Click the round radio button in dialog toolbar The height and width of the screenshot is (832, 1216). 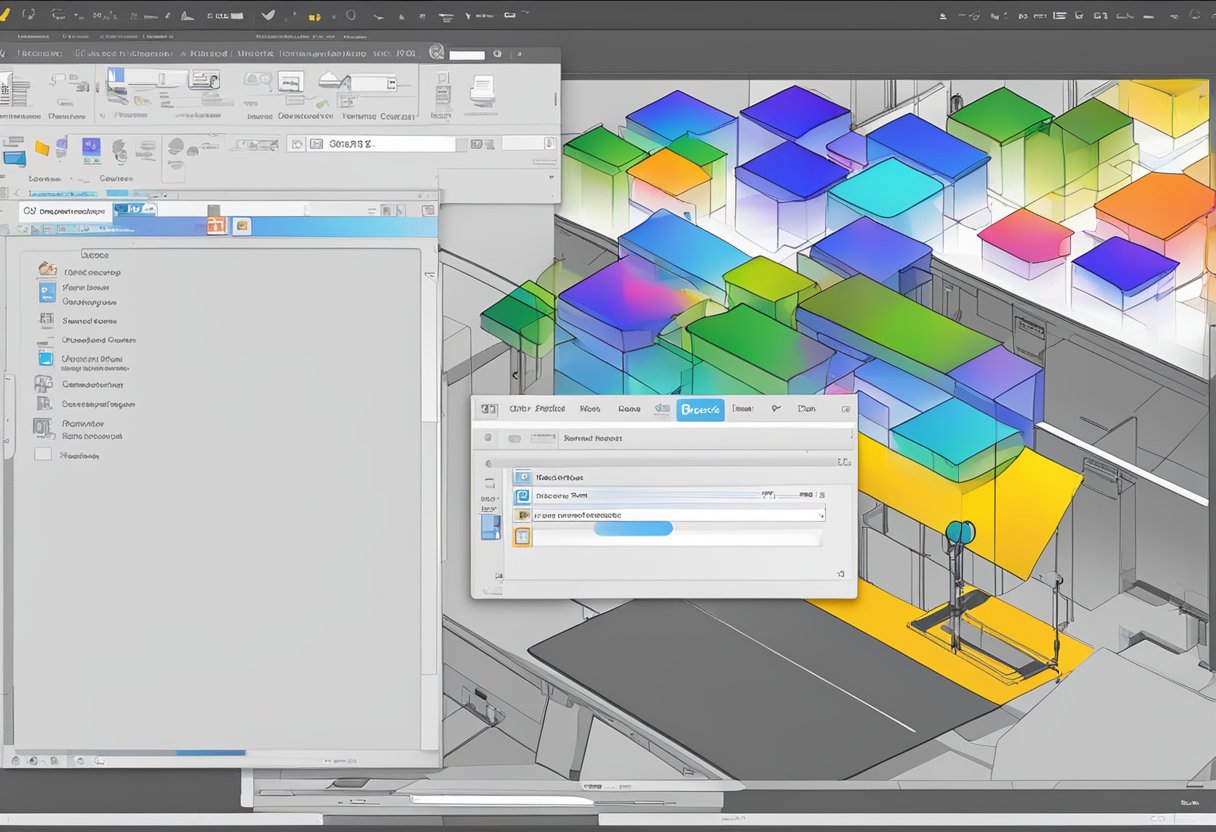point(488,438)
